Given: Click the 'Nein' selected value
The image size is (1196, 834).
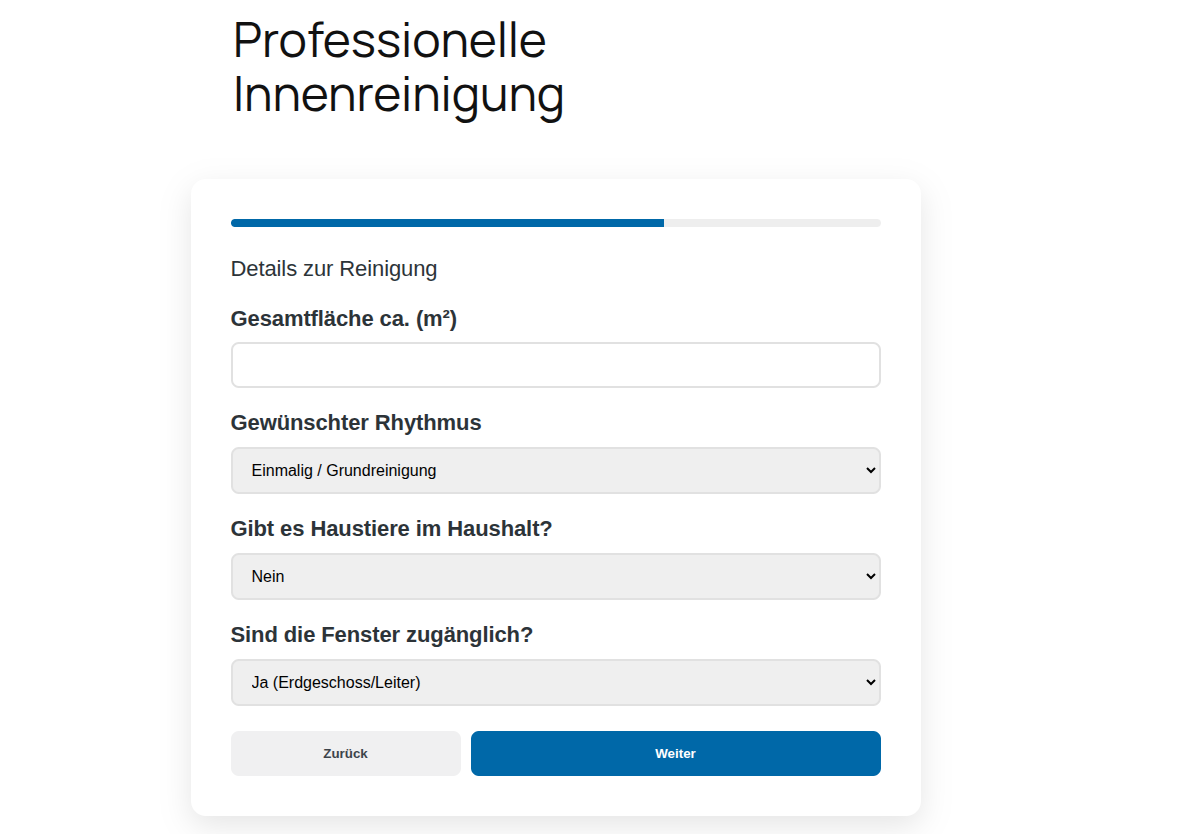Looking at the screenshot, I should (268, 576).
